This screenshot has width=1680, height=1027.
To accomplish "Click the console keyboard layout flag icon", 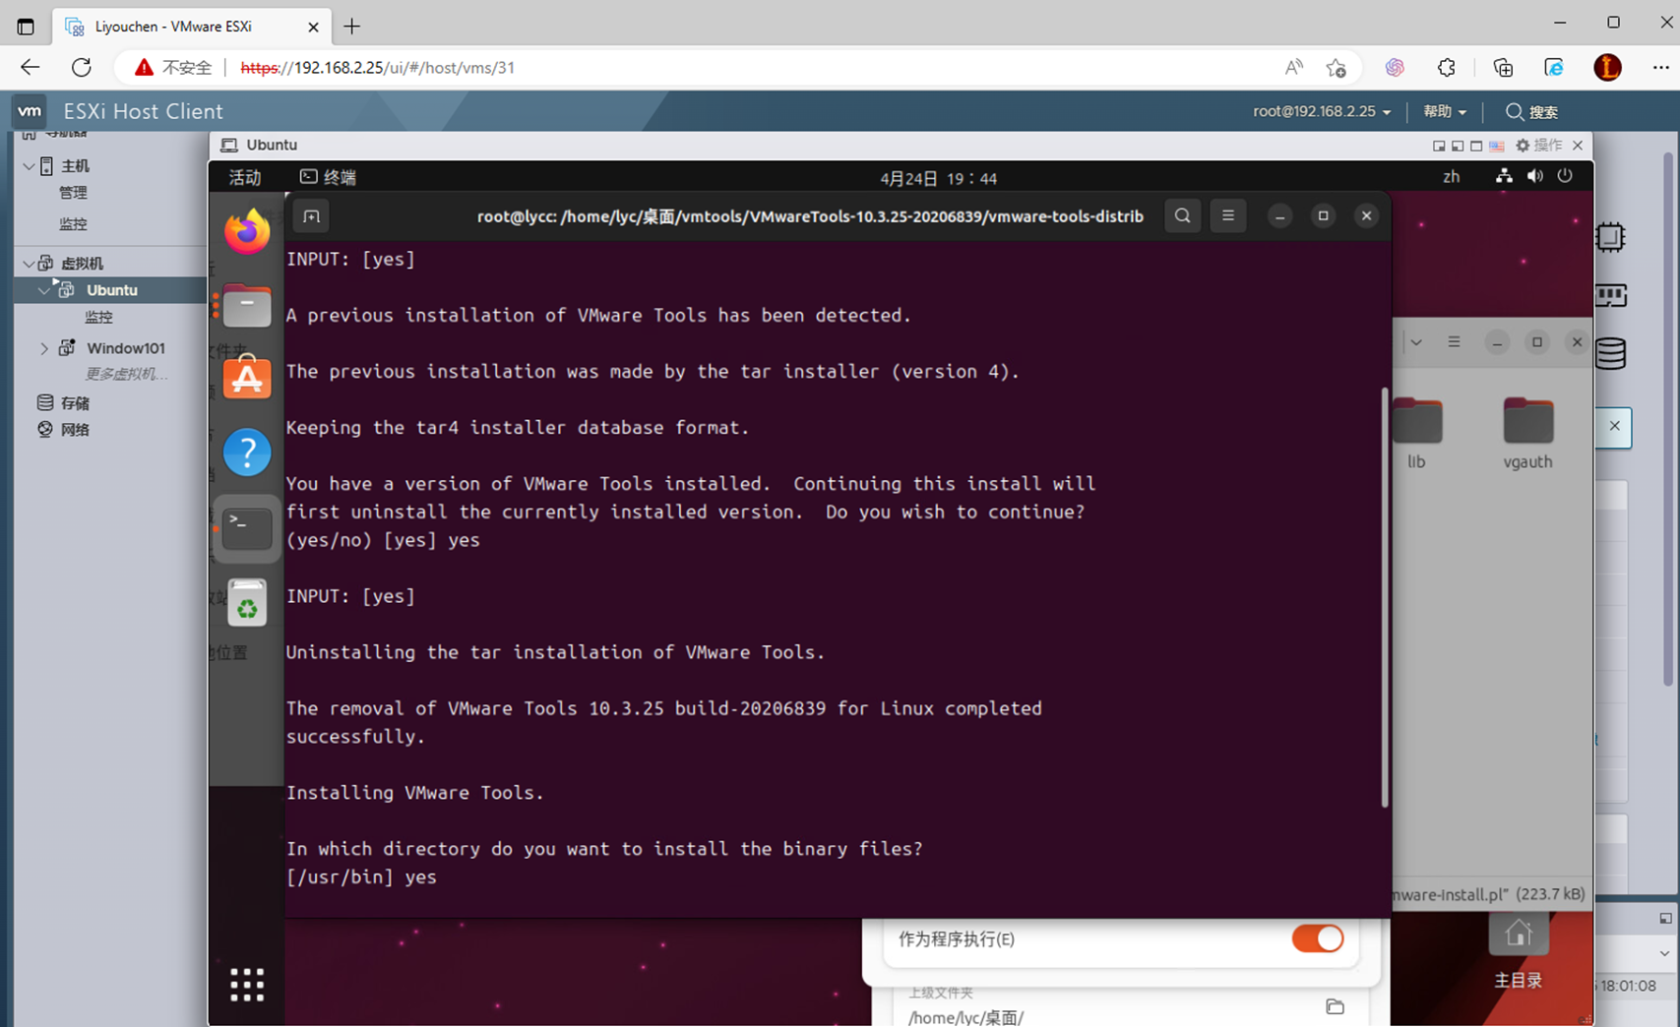I will 1496,146.
